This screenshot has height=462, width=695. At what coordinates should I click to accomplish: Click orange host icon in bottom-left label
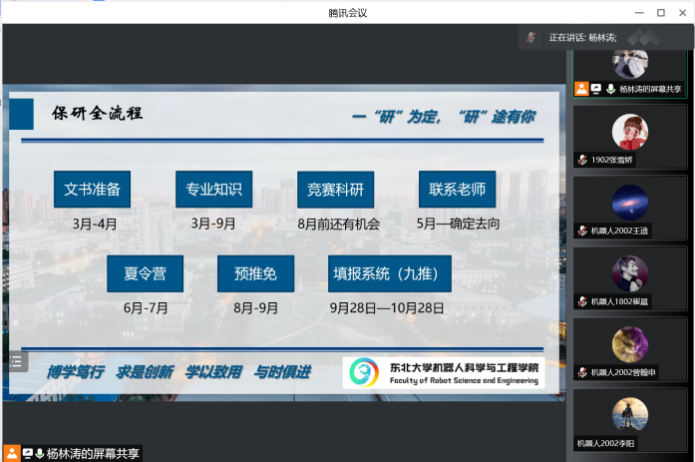pyautogui.click(x=11, y=453)
